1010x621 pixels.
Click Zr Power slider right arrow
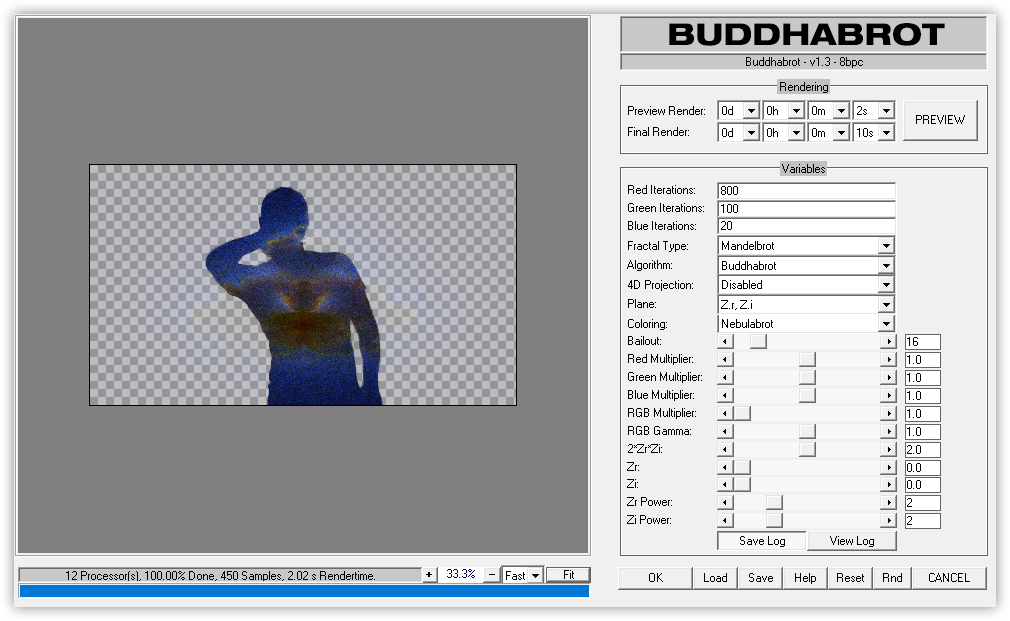[x=888, y=502]
